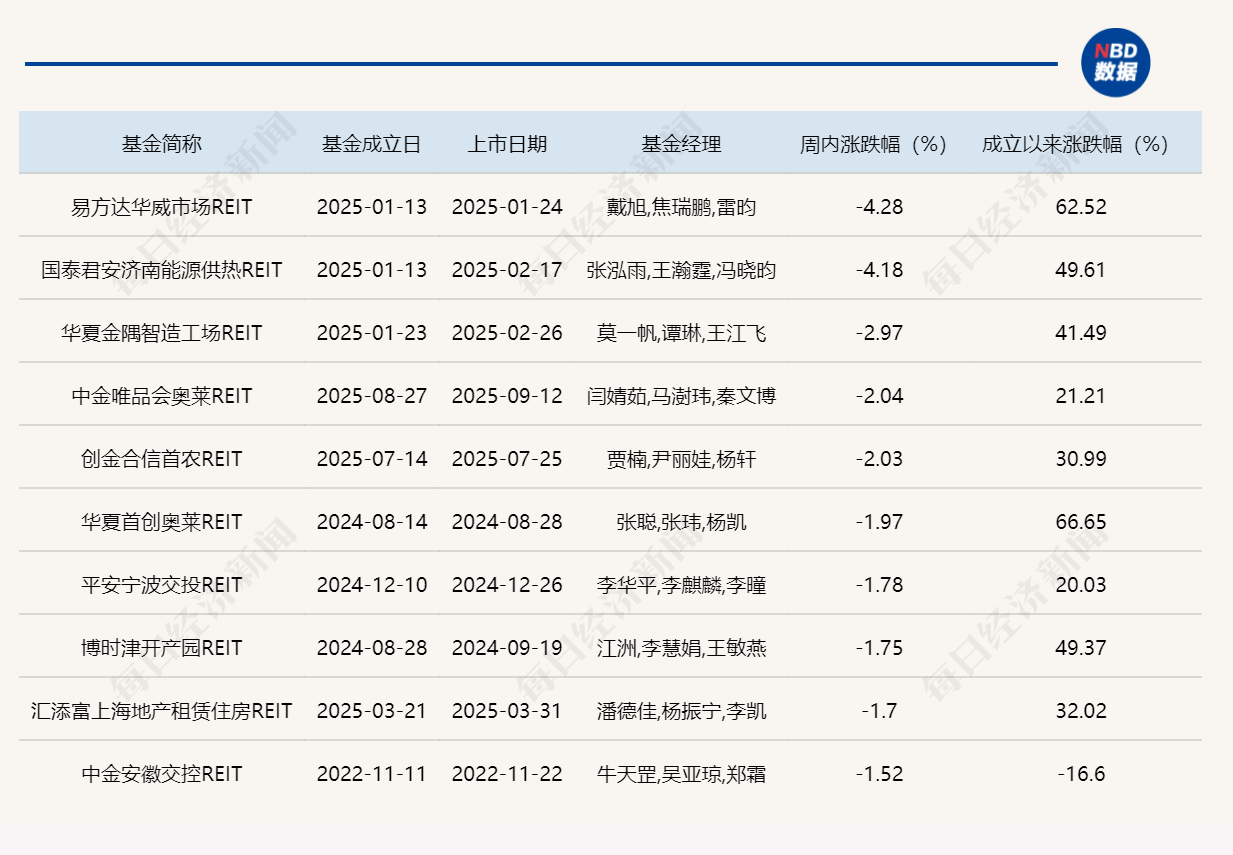Image resolution: width=1233 pixels, height=855 pixels.
Task: Click establishment date 2024-12-10
Action: (372, 585)
